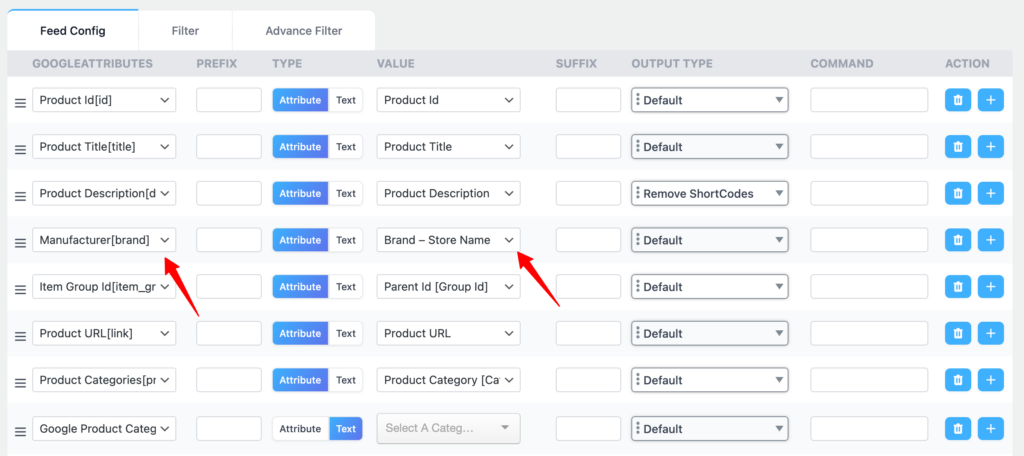Switch to the Filter tab
Screen dimensions: 1024x456
coord(185,31)
